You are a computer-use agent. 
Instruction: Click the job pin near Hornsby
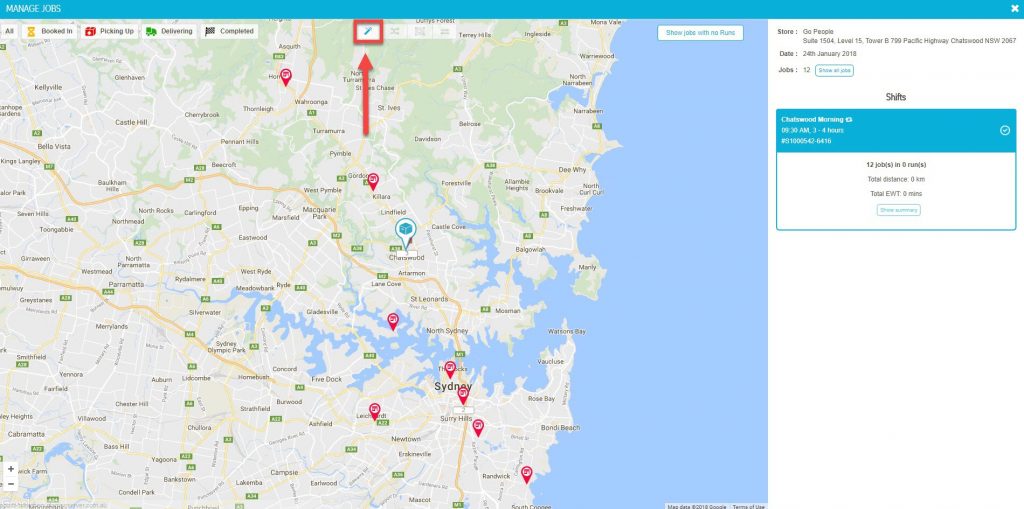[x=285, y=76]
